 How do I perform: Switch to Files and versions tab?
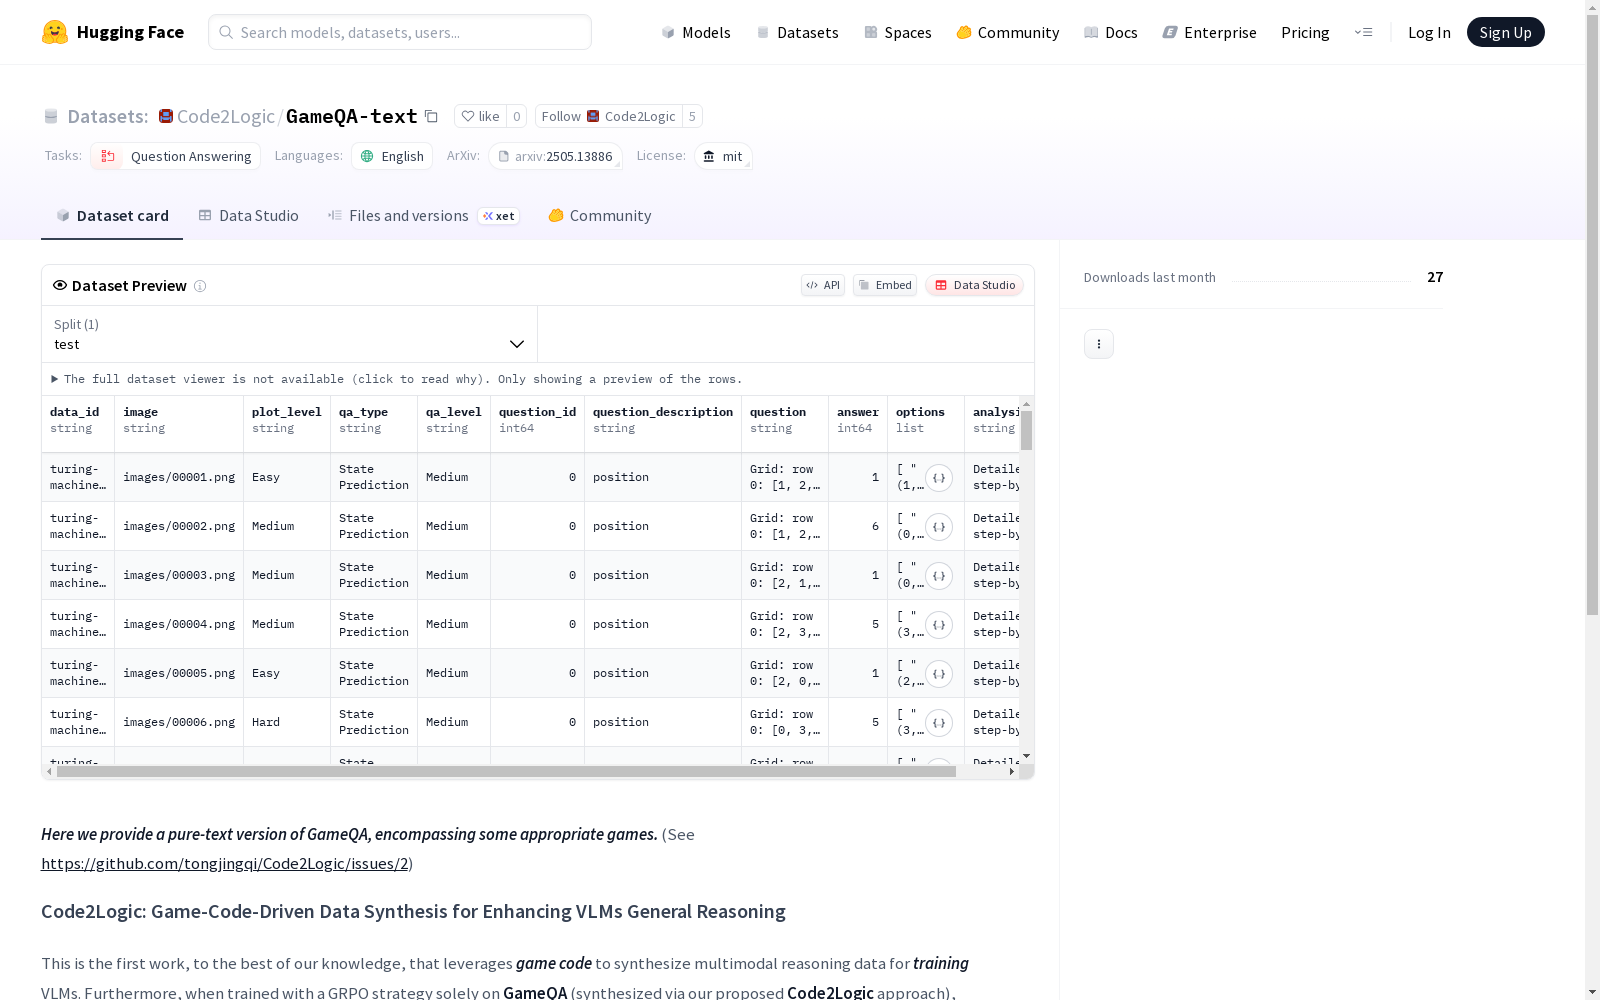pyautogui.click(x=423, y=216)
